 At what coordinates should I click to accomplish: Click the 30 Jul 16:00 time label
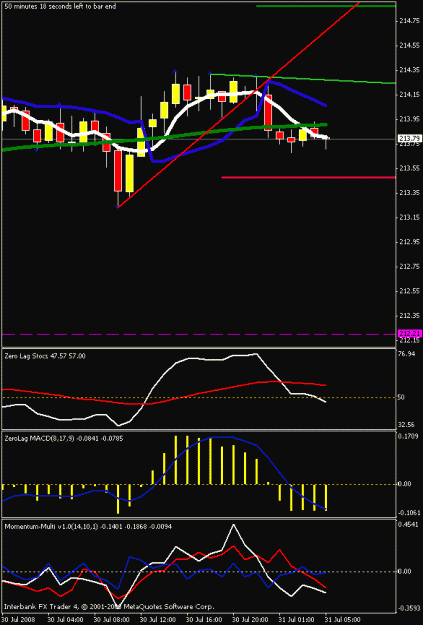pos(205,620)
